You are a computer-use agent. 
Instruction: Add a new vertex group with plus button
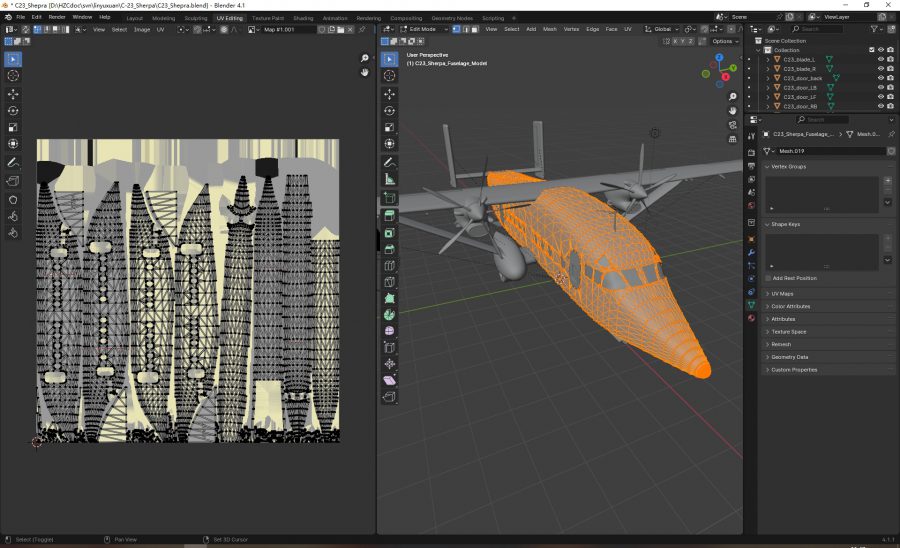[x=887, y=181]
